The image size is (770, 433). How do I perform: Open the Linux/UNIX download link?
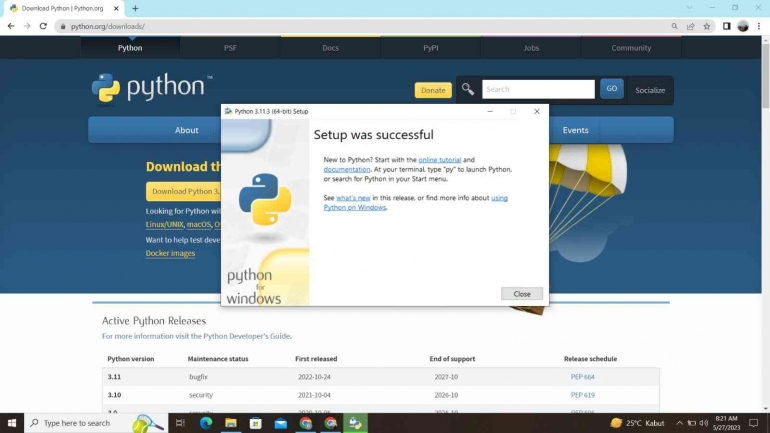coord(164,224)
